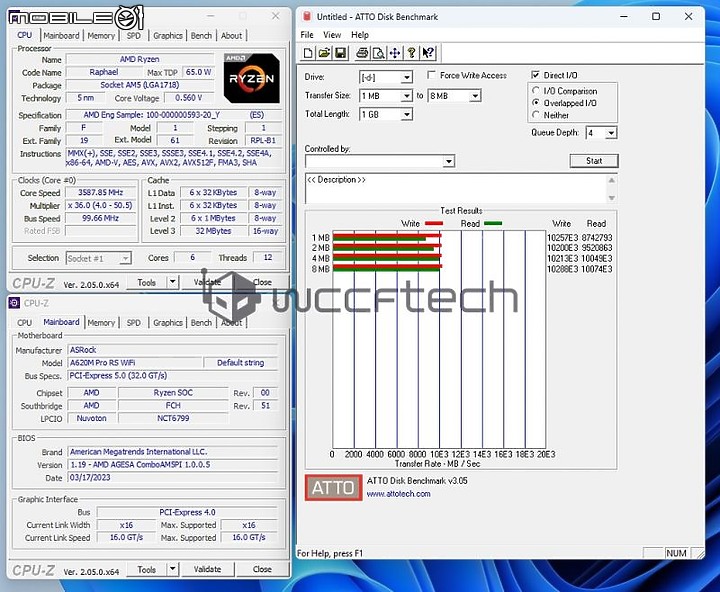Click the AMD Ryzen logo in CPU-Z

pos(252,78)
